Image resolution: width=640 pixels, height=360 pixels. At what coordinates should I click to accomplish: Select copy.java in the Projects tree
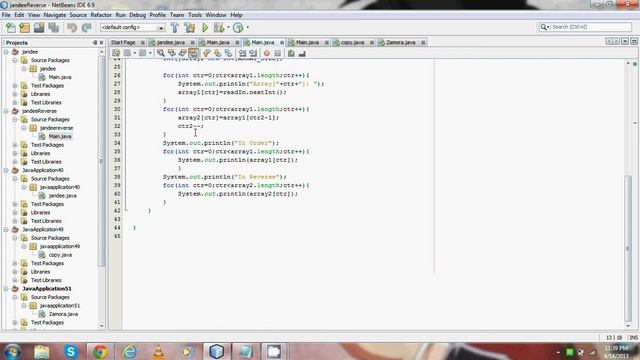[x=60, y=255]
